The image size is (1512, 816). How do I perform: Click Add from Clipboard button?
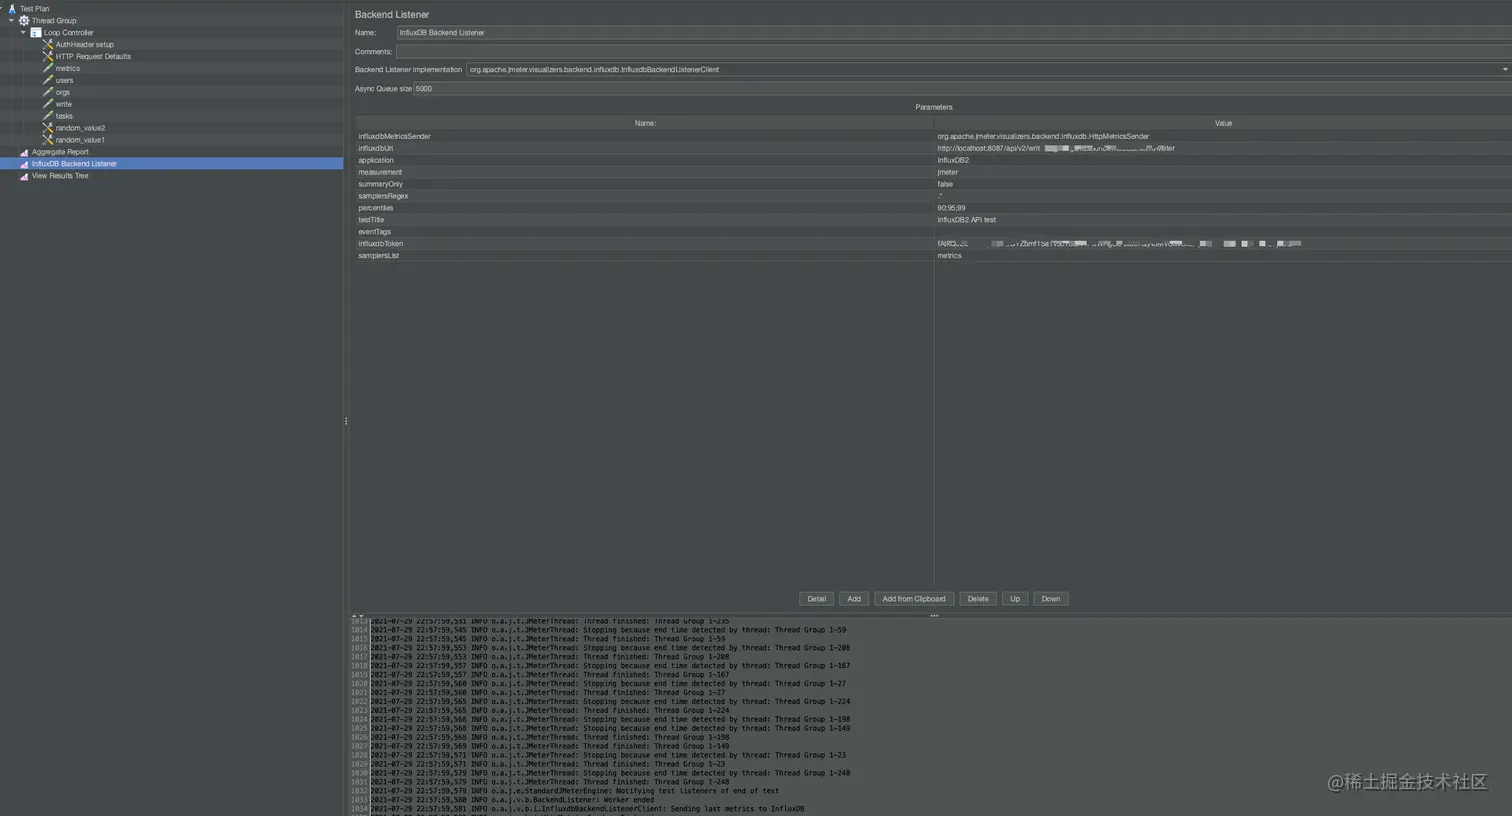914,599
